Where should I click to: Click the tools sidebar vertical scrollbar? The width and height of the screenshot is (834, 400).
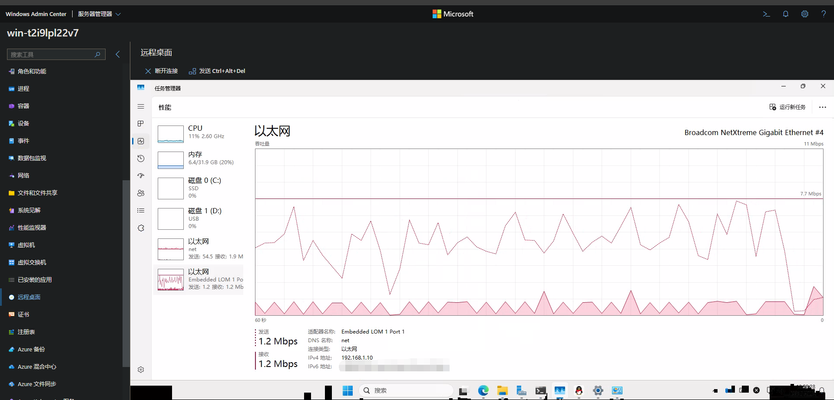[x=126, y=274]
